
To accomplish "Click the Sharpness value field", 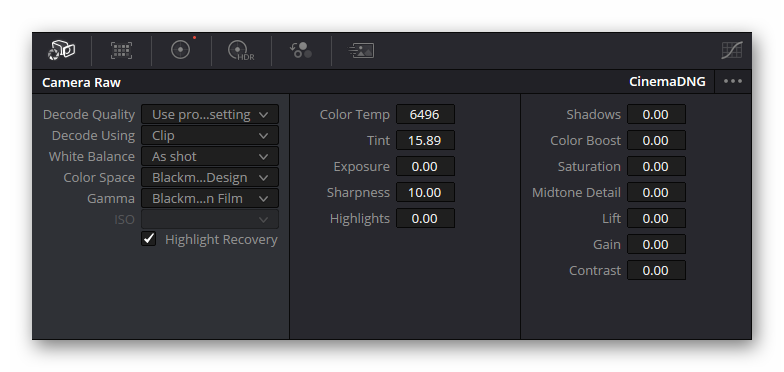I will point(426,192).
